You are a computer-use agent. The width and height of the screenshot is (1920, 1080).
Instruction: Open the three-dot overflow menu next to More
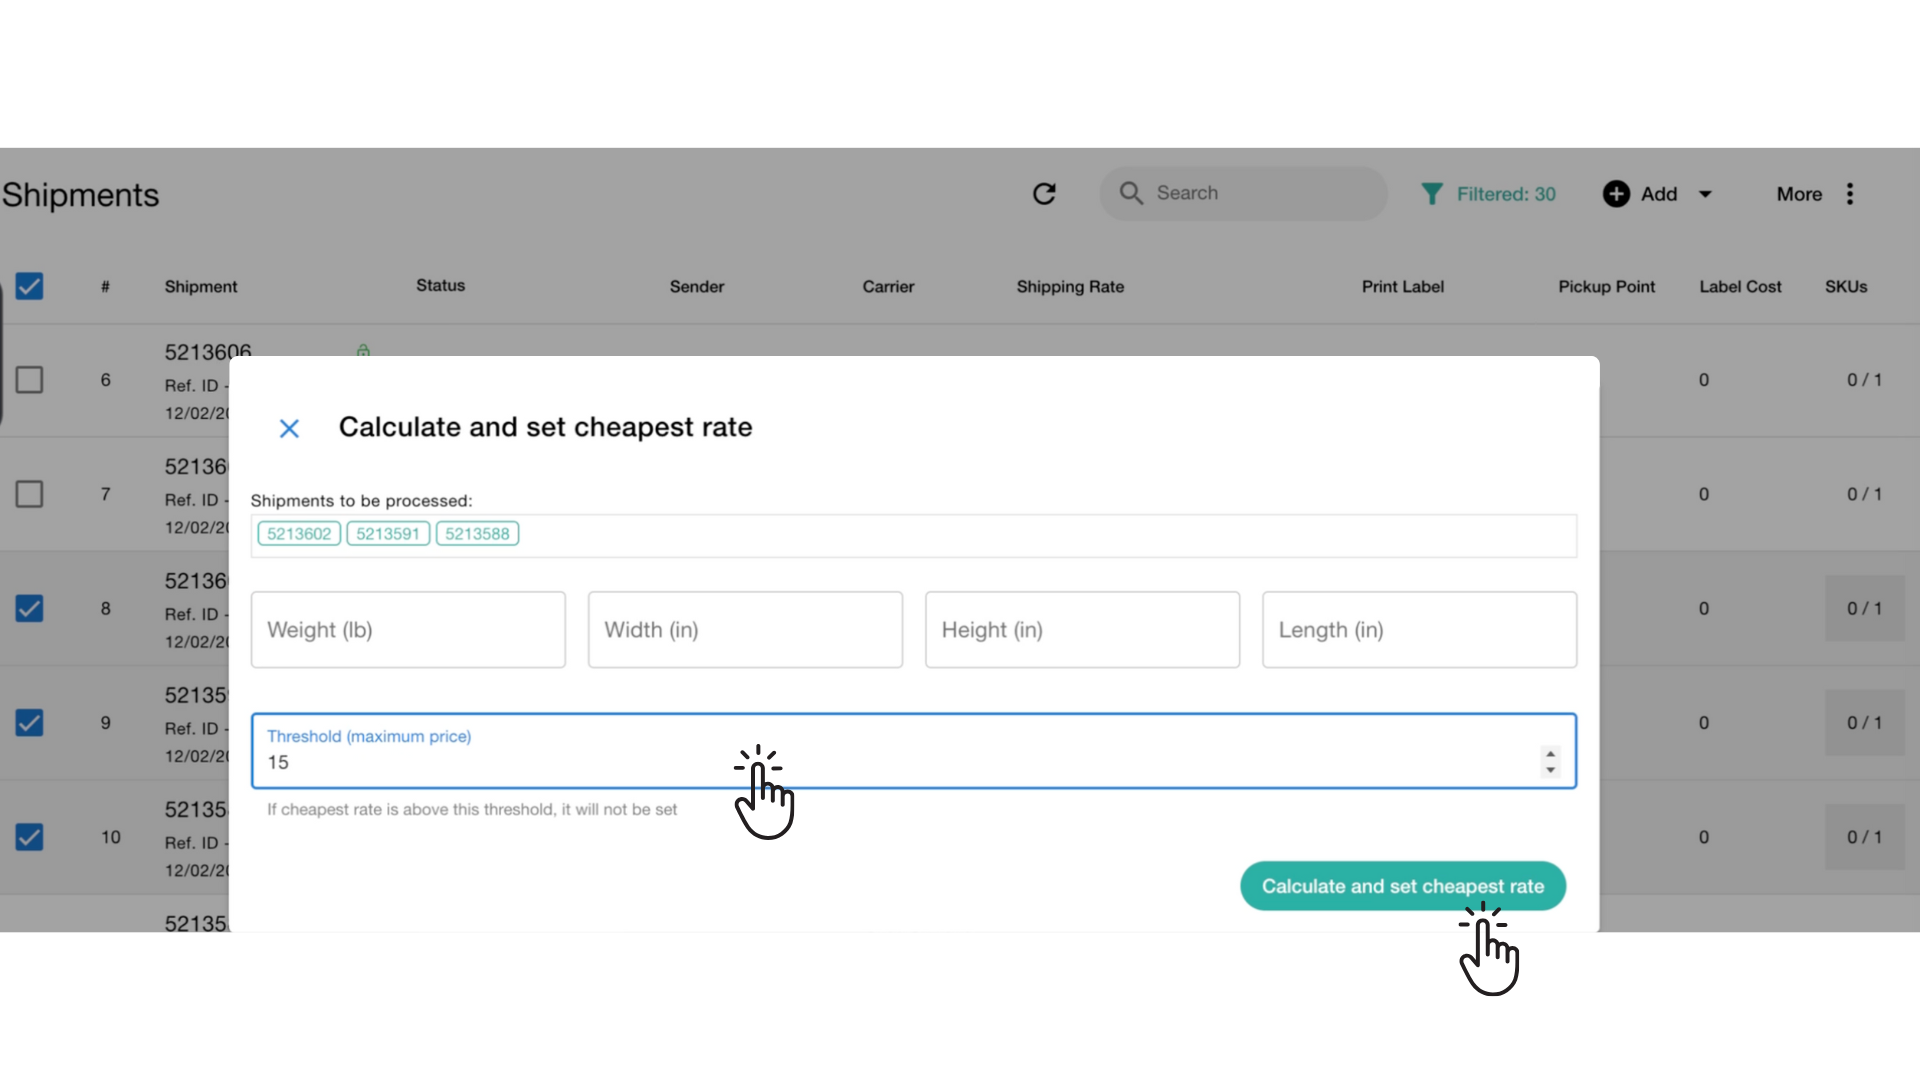click(x=1851, y=193)
